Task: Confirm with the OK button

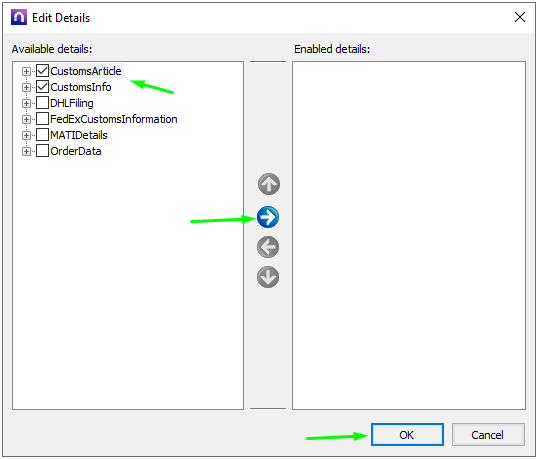Action: pyautogui.click(x=407, y=435)
